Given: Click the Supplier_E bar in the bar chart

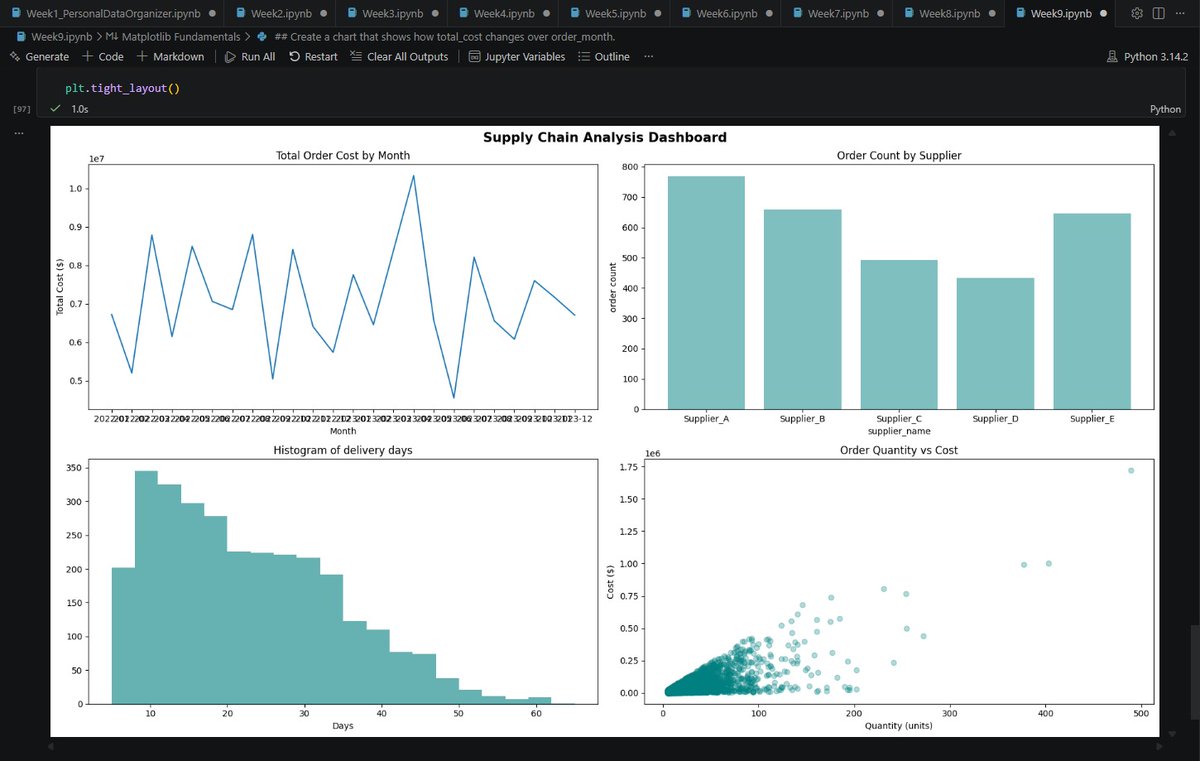Looking at the screenshot, I should (1092, 311).
